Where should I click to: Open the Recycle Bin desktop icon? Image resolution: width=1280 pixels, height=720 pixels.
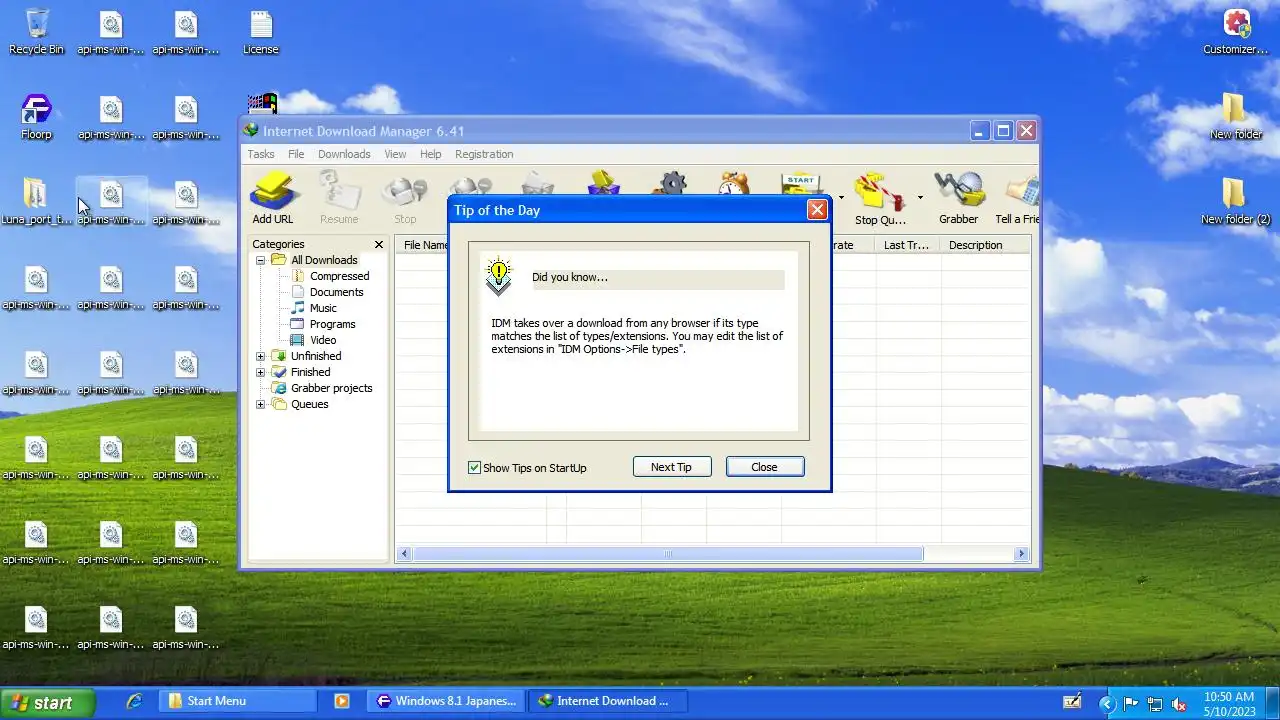pos(37,31)
